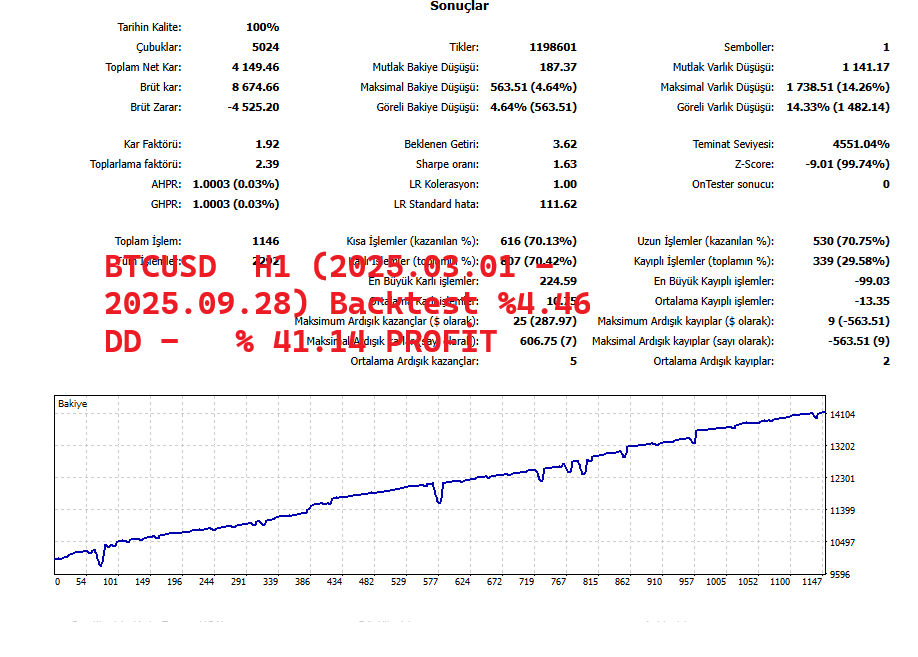The width and height of the screenshot is (918, 657).
Task: Click the 'Brüt kar:' label
Action: [x=160, y=87]
